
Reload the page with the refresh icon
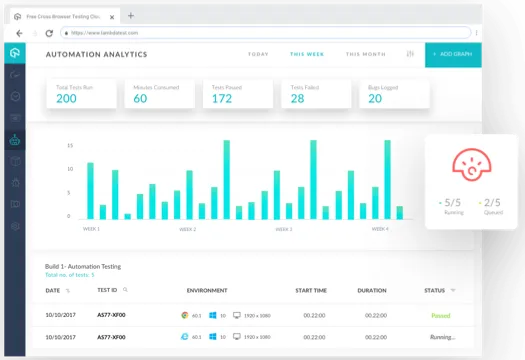[x=49, y=33]
